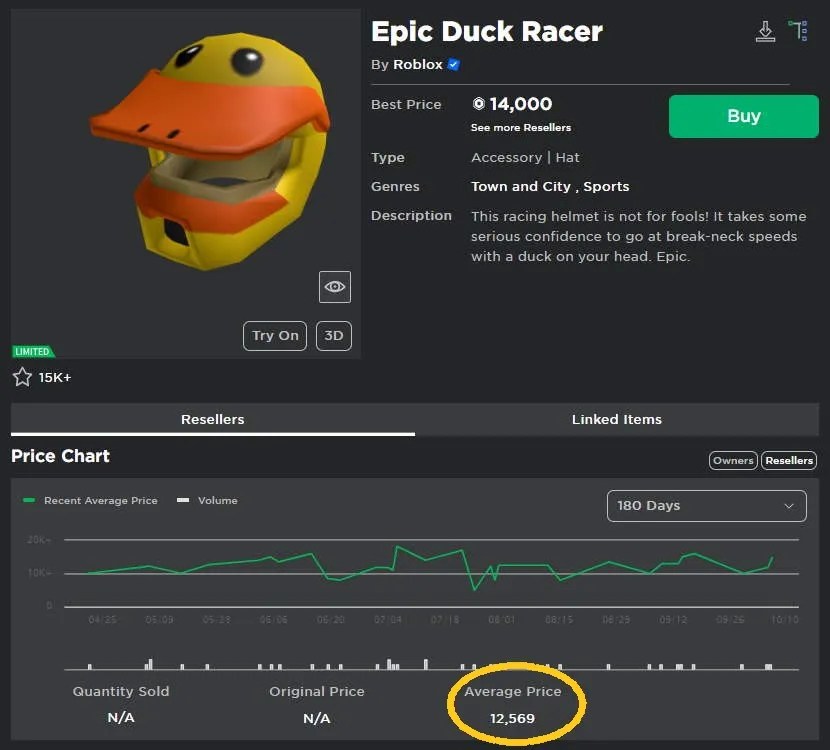830x750 pixels.
Task: Select the Resellers tab
Action: 213,419
